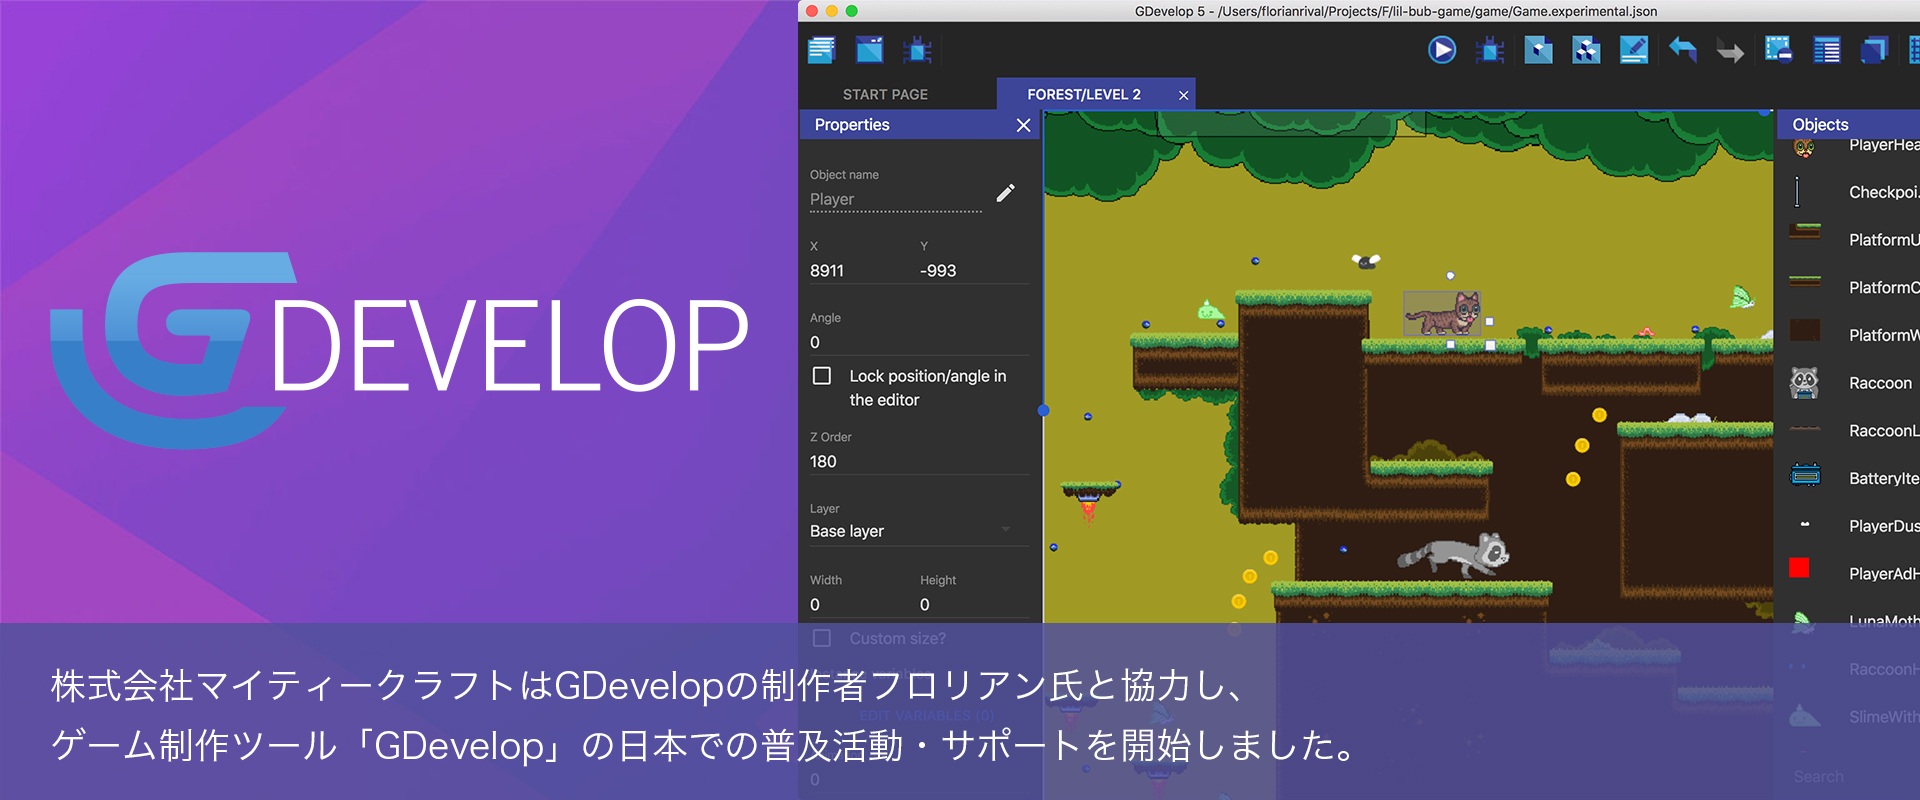Open the project manager icon in toolbar
This screenshot has height=800, width=1920.
coord(821,50)
